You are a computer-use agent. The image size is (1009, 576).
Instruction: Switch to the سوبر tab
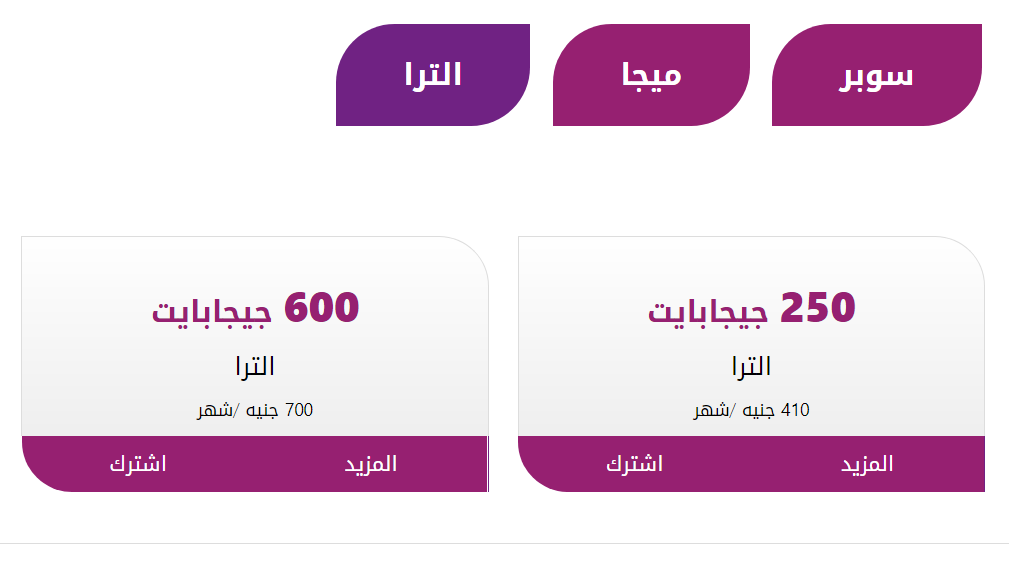tap(875, 73)
